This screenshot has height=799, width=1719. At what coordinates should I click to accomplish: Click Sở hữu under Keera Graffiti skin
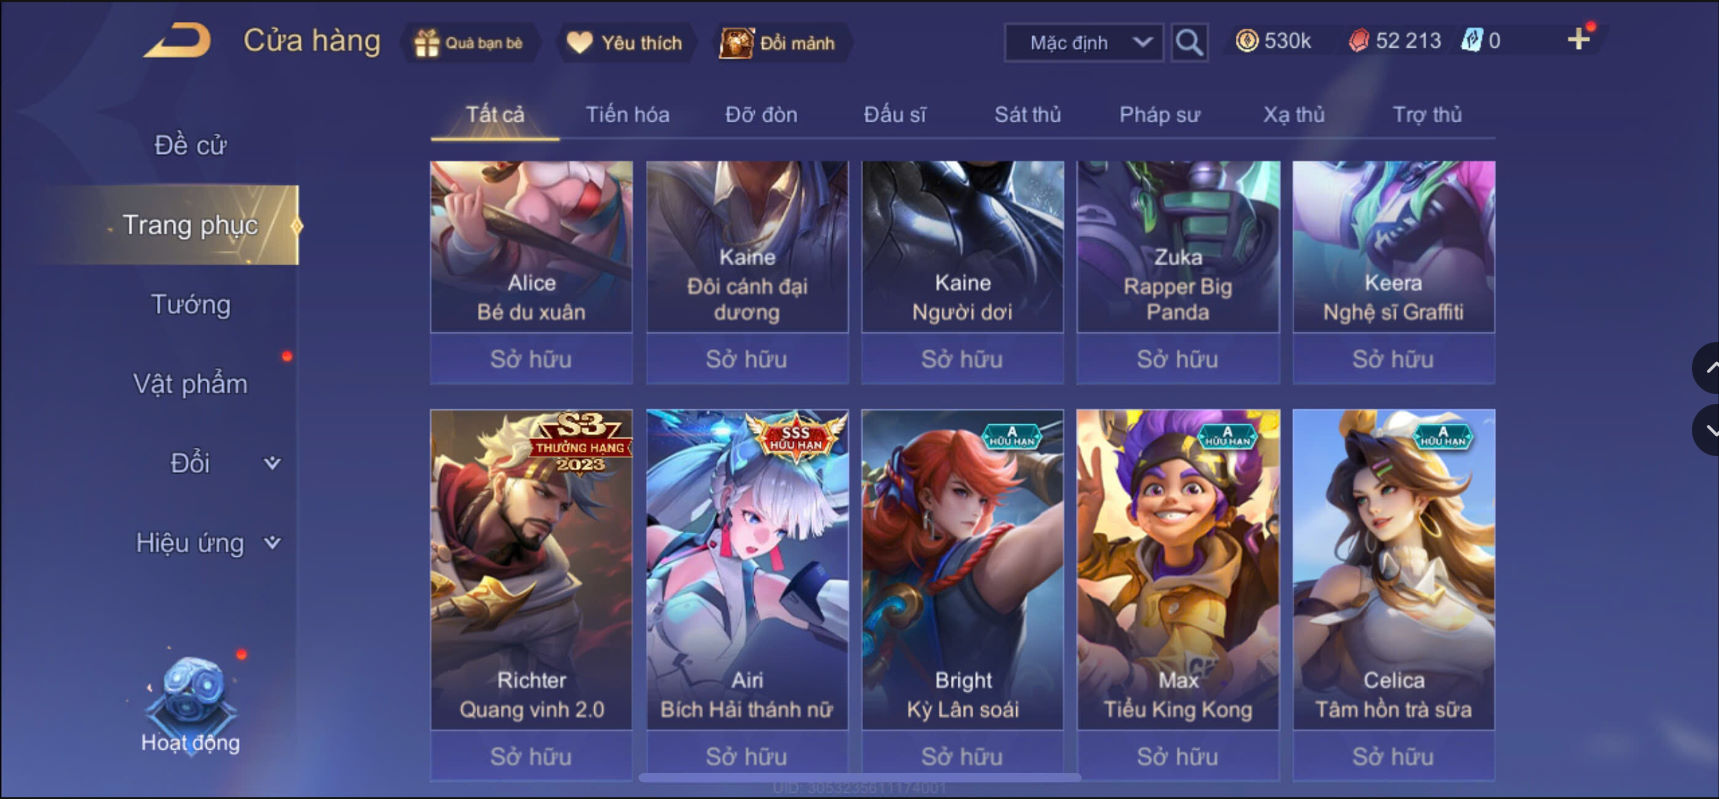[1393, 359]
